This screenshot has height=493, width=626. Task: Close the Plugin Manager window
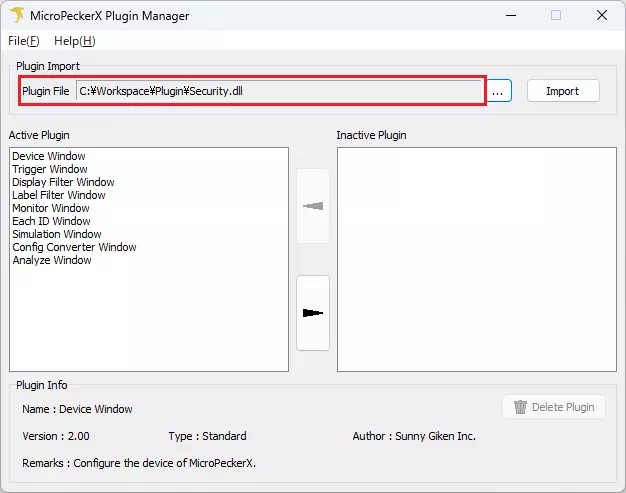coord(602,16)
